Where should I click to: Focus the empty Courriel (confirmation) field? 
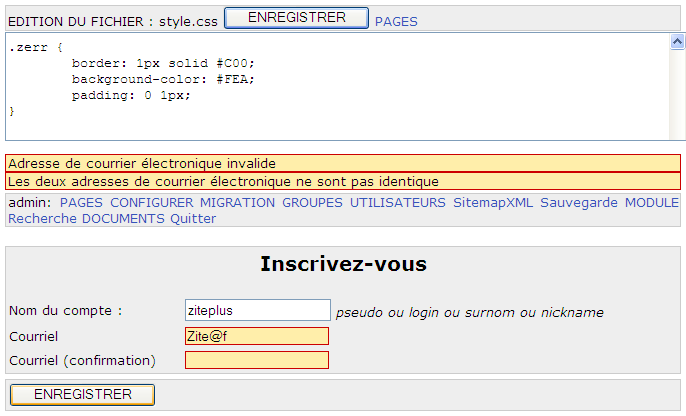pyautogui.click(x=257, y=360)
